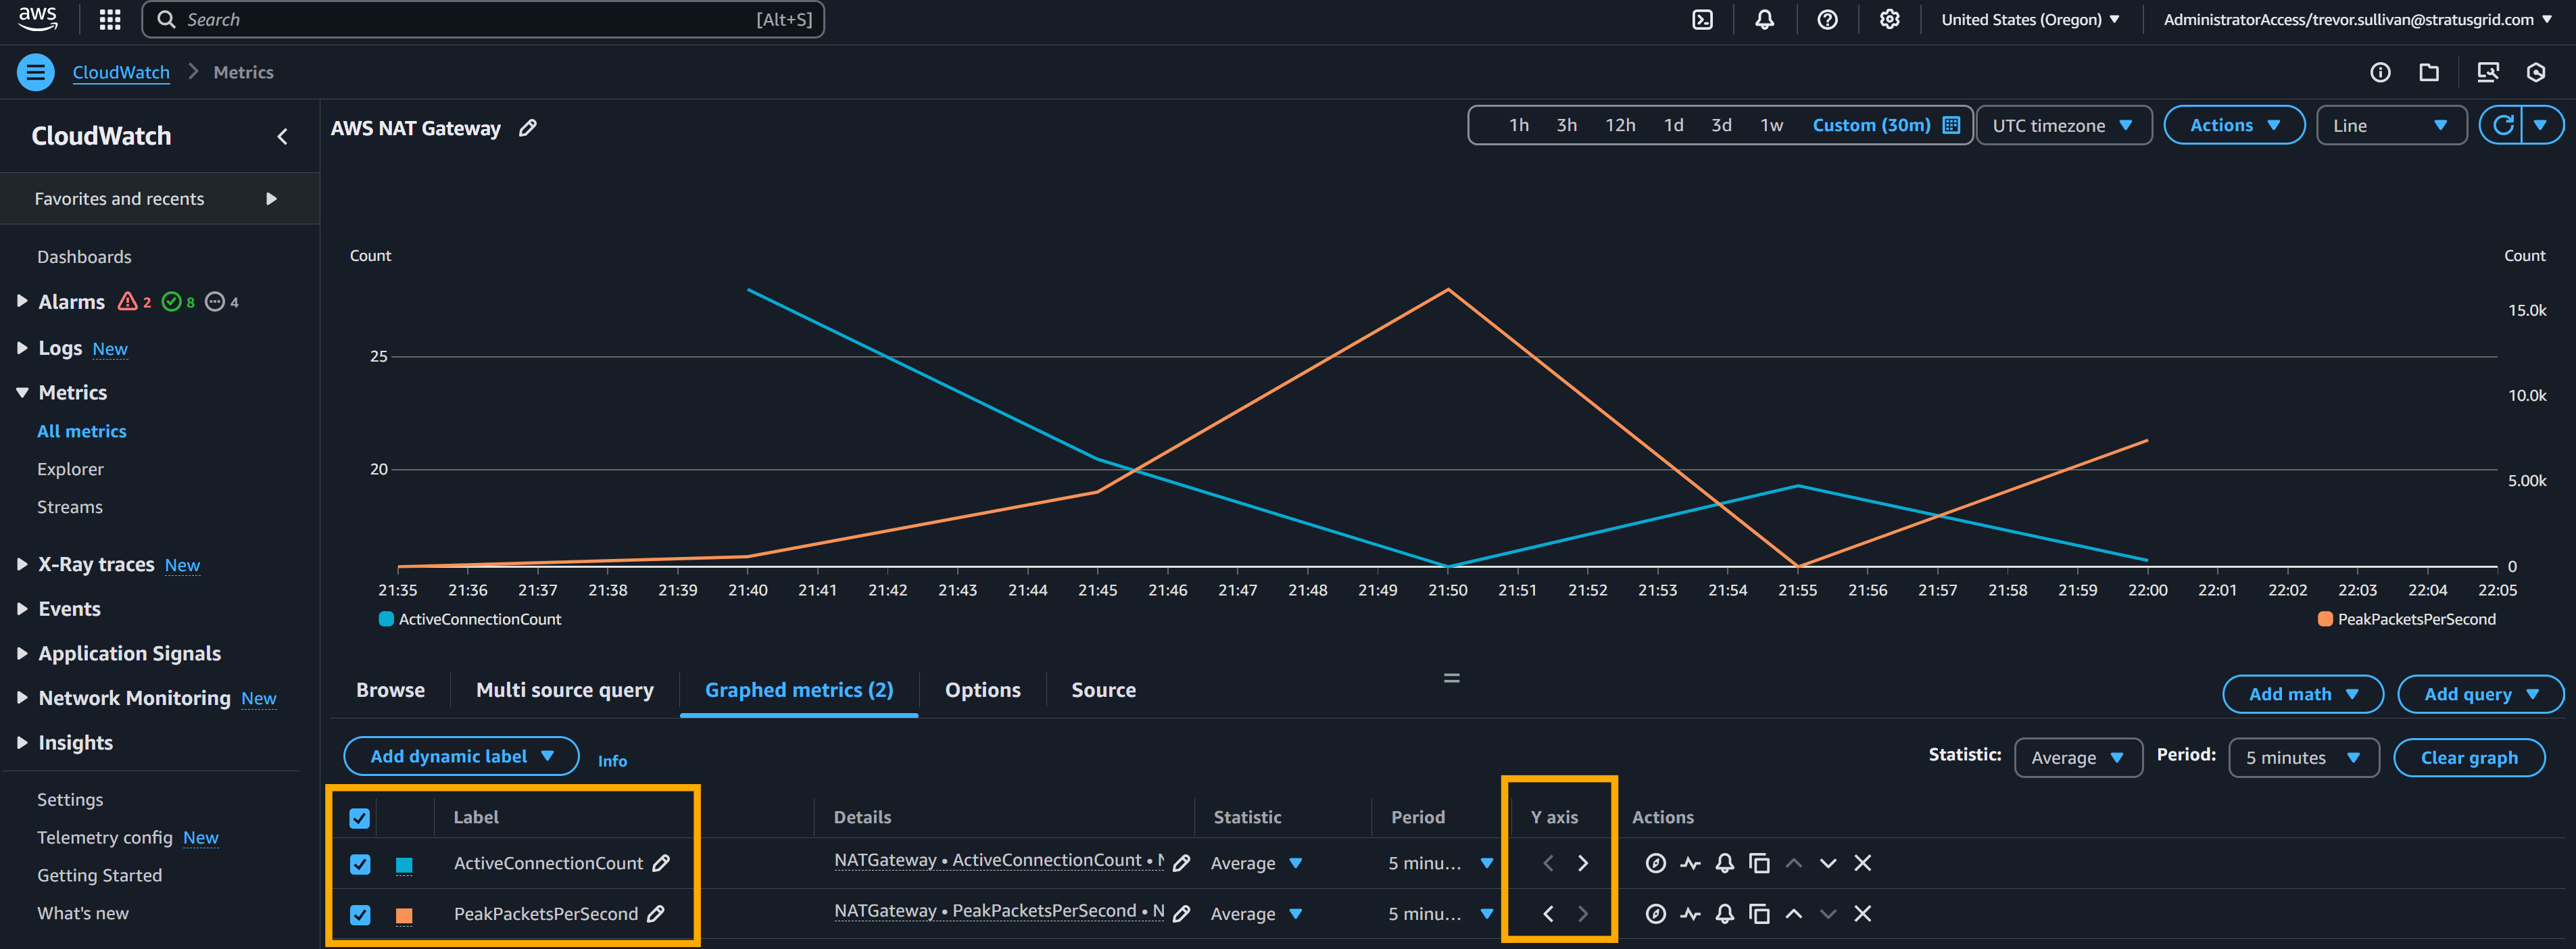Refresh the graph
The width and height of the screenshot is (2576, 949).
pyautogui.click(x=2503, y=125)
